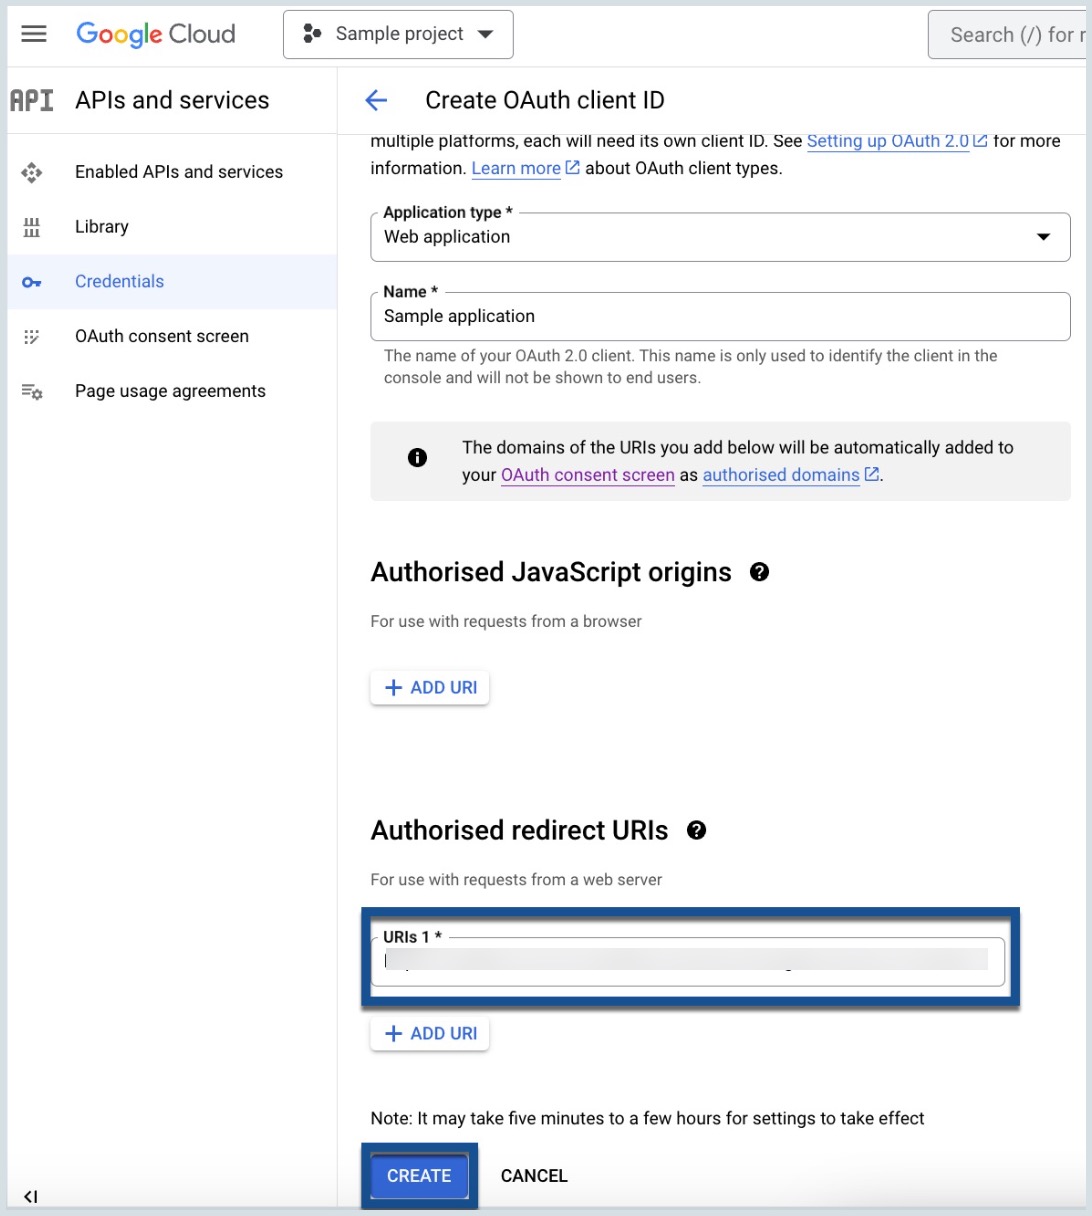Screen dimensions: 1092x1216
Task: Go back using the left arrow
Action: click(x=376, y=100)
